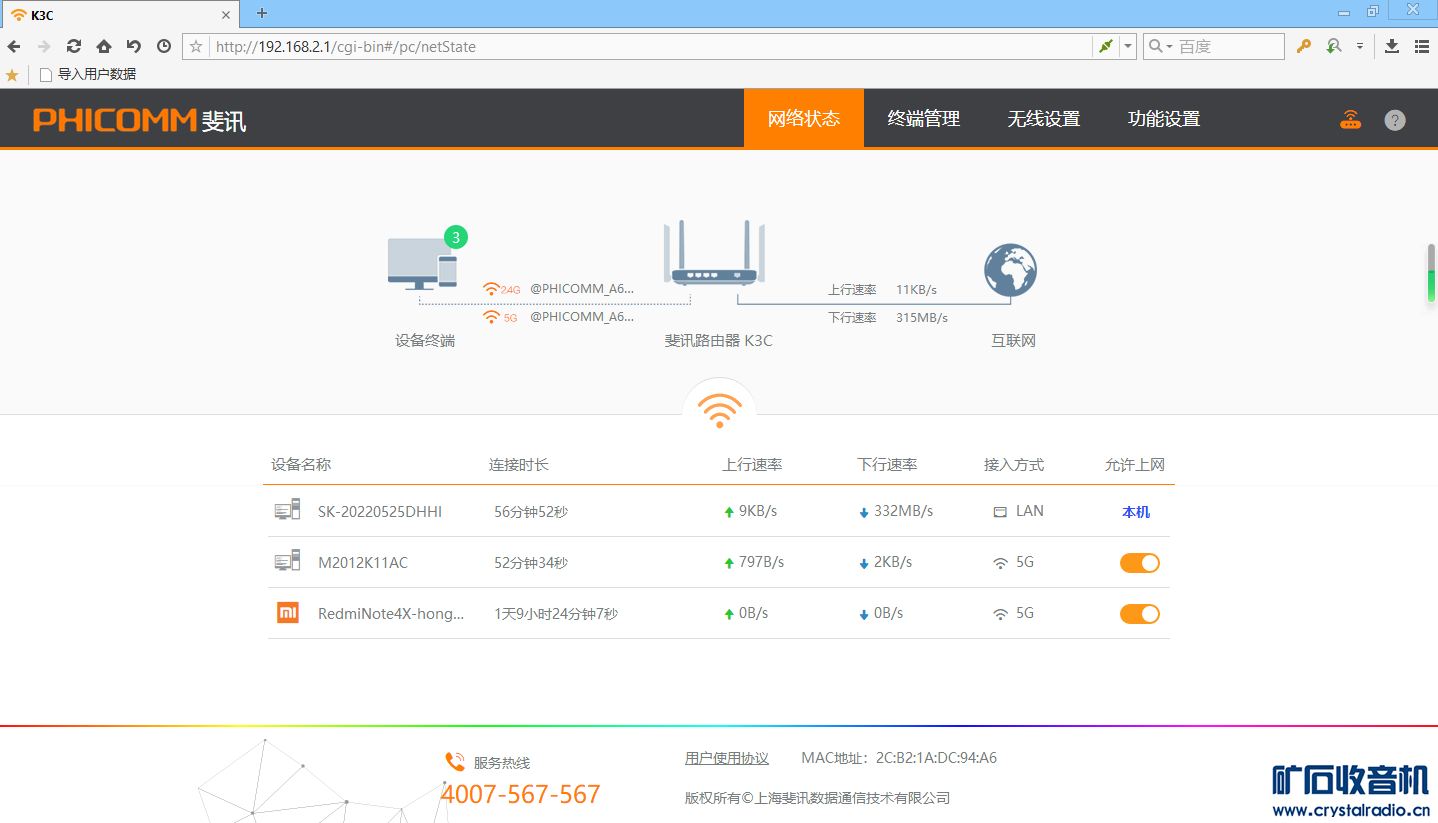Open the search engine selector dropdown
This screenshot has width=1438, height=823.
tap(1160, 46)
